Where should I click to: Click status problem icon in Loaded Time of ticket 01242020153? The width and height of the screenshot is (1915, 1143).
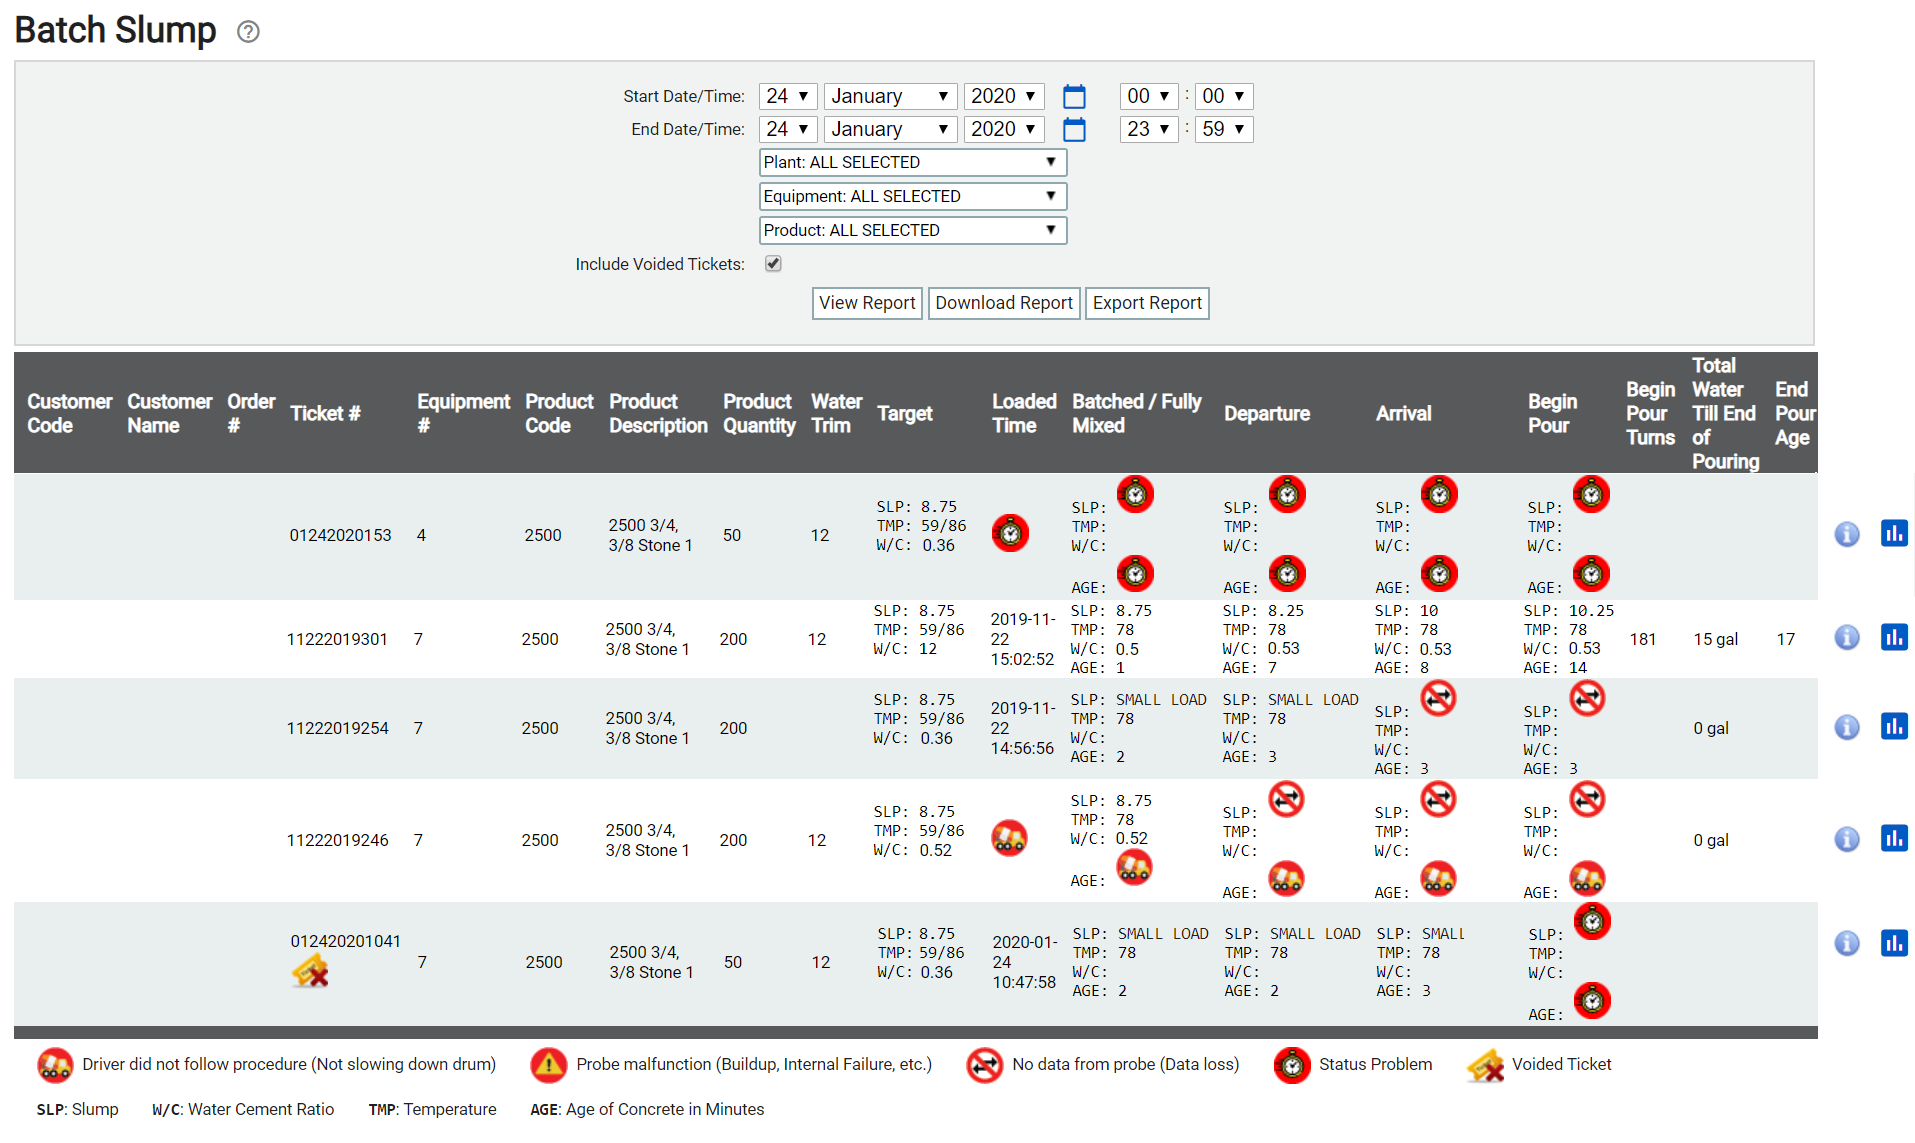tap(1010, 533)
